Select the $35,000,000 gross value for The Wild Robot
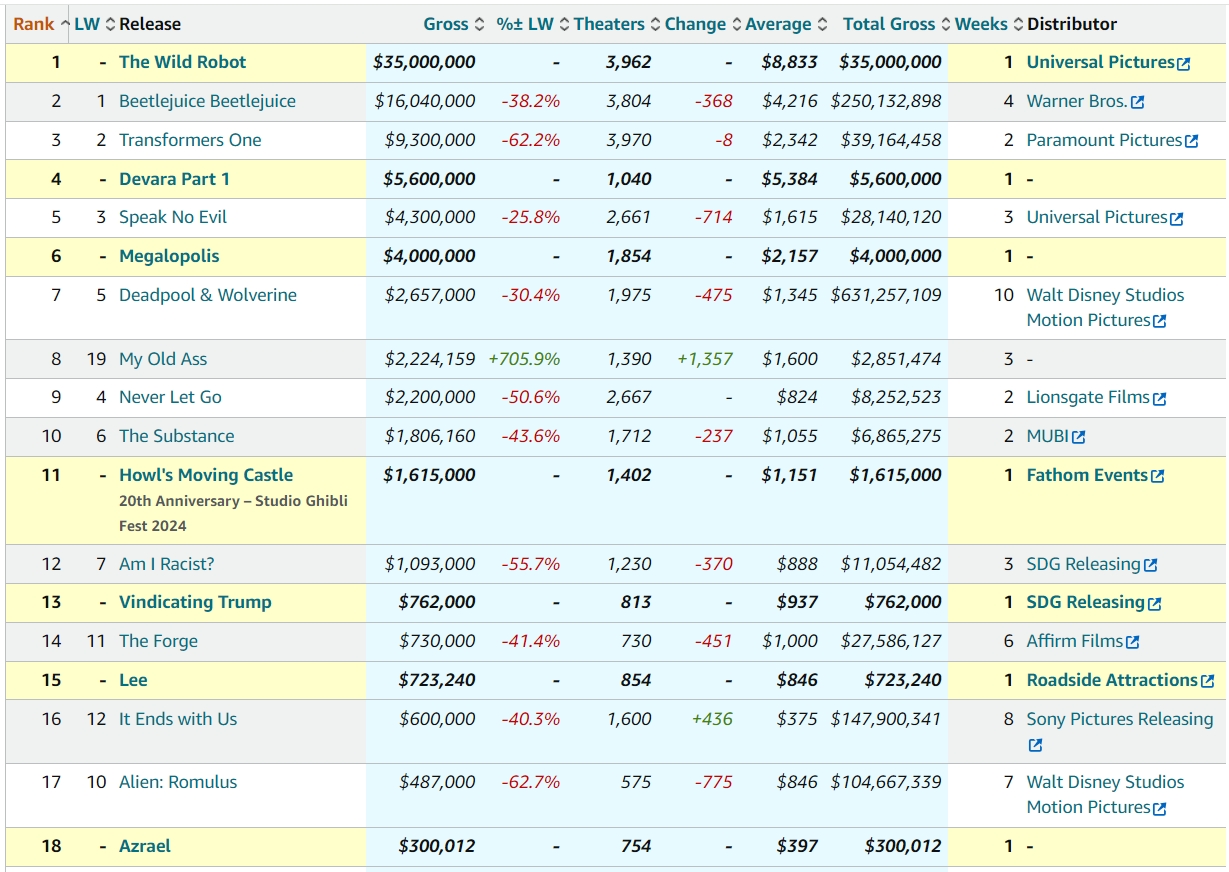 tap(424, 62)
